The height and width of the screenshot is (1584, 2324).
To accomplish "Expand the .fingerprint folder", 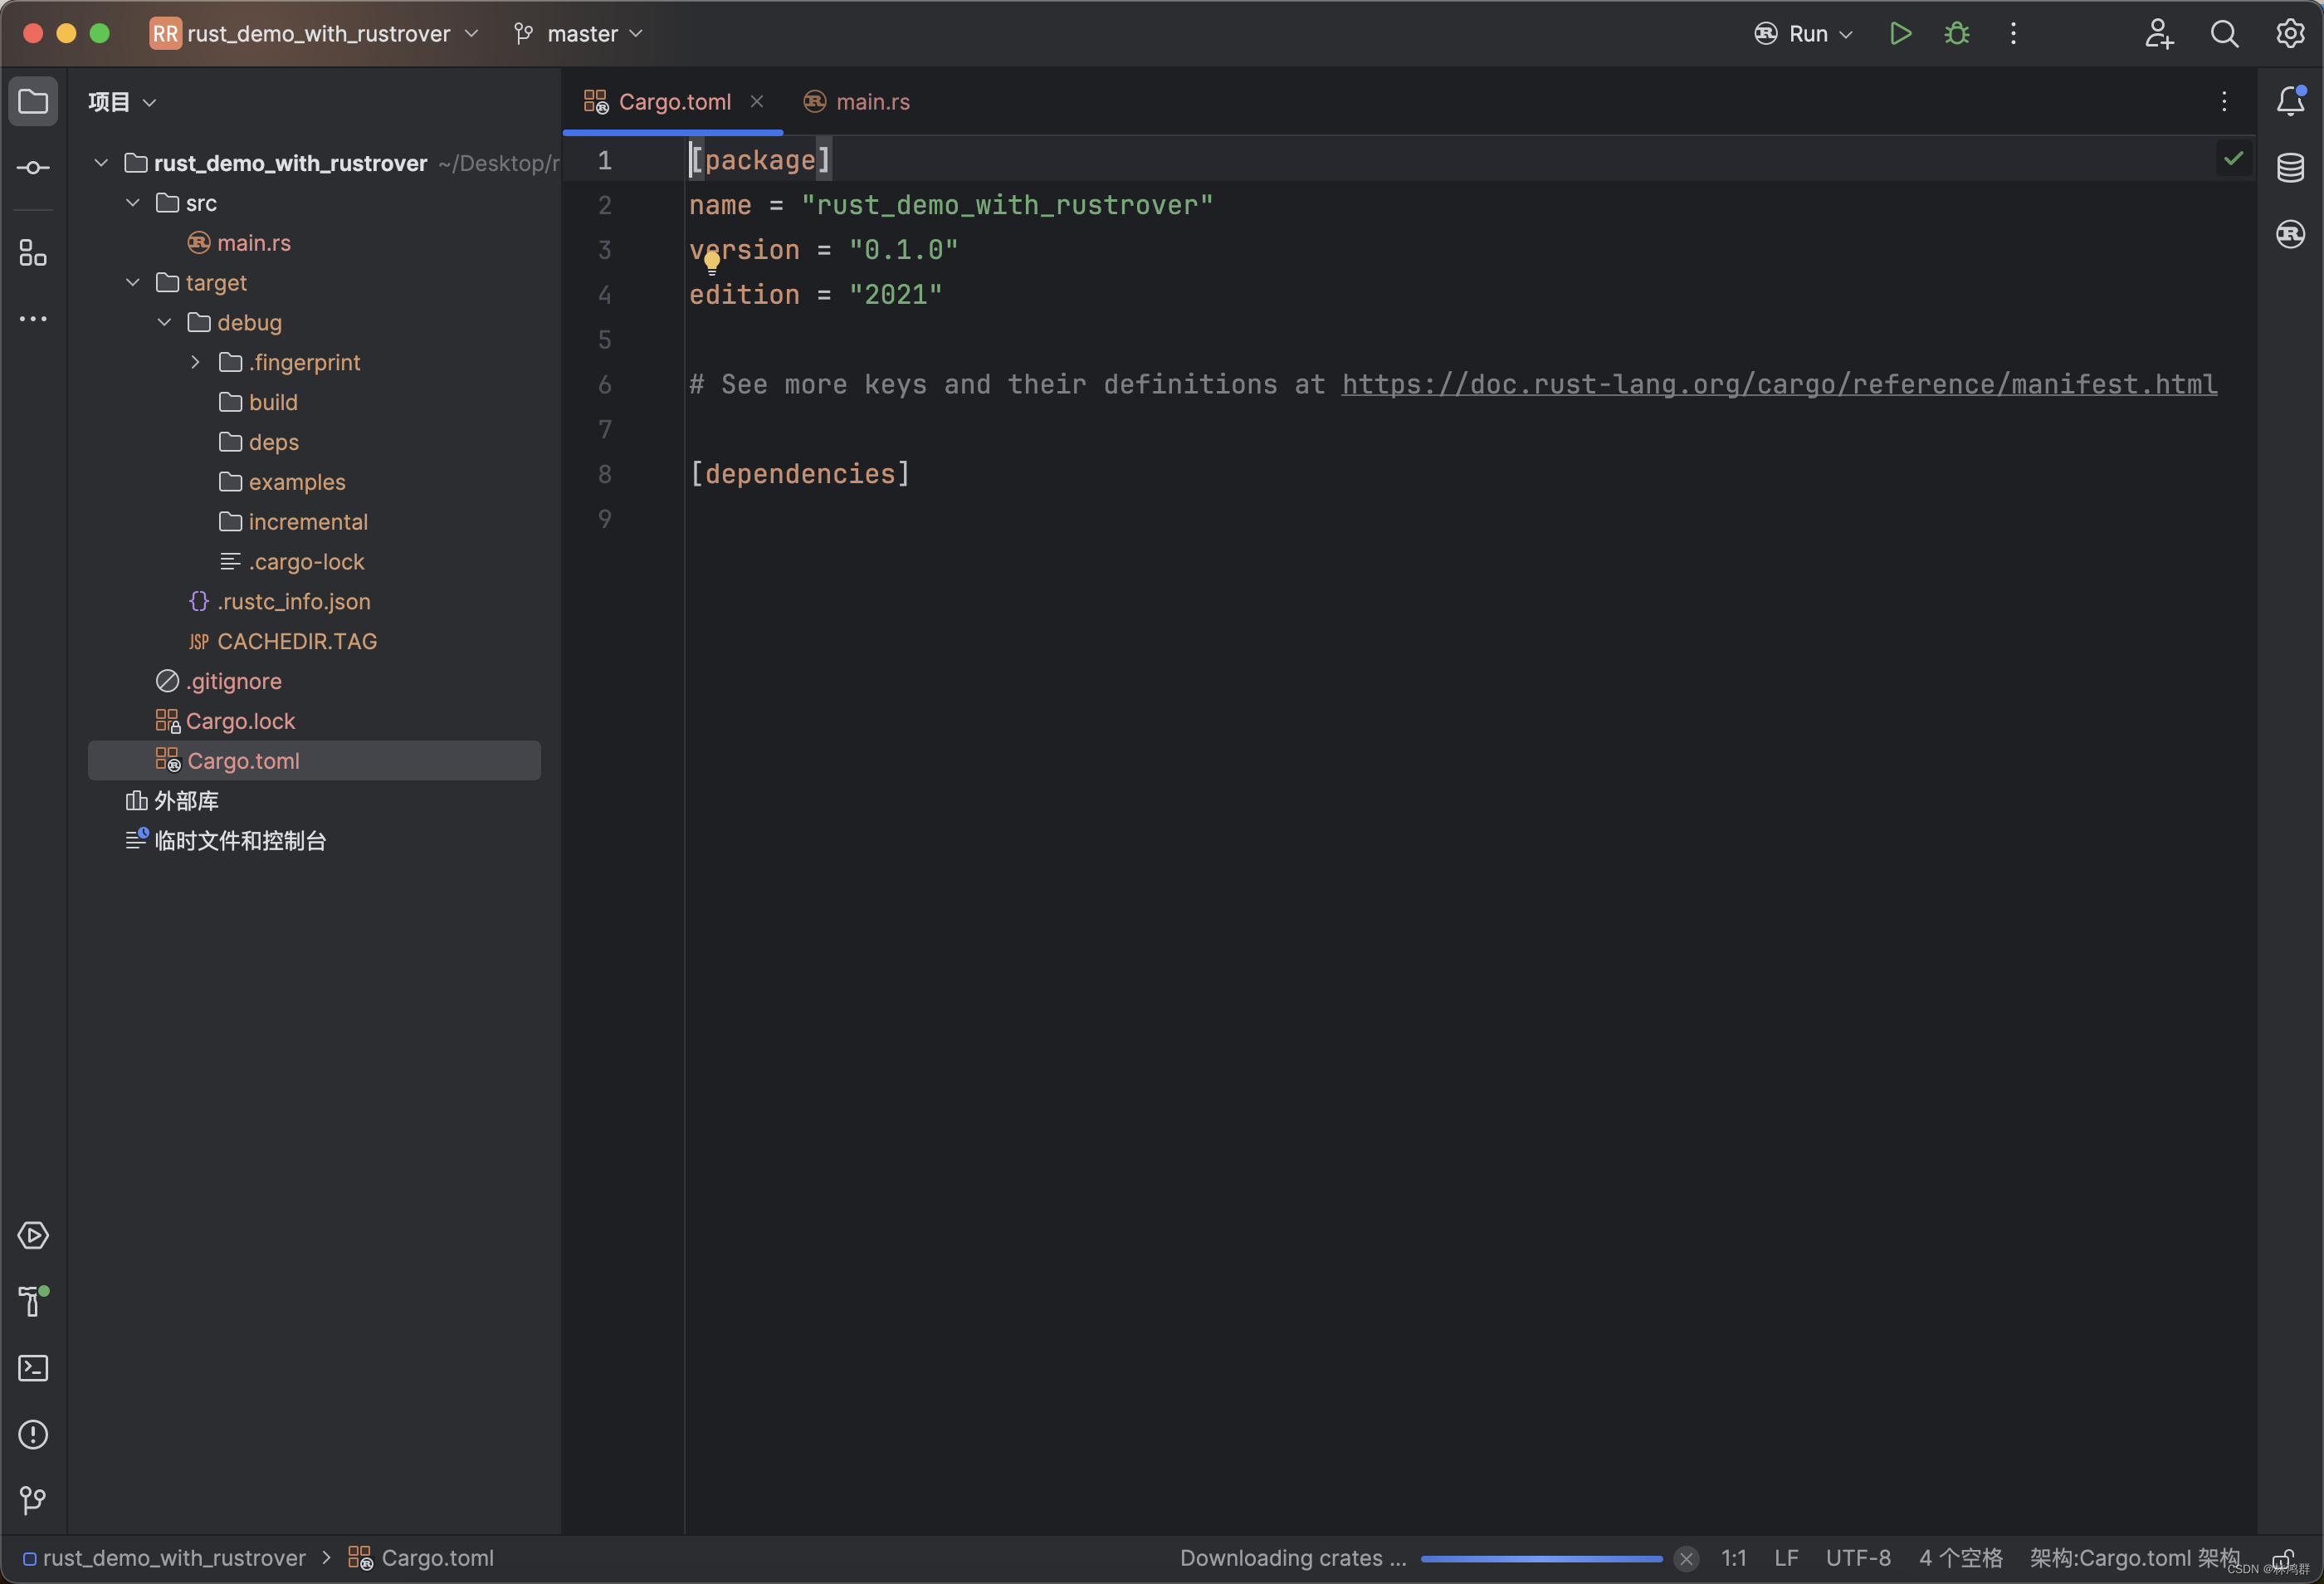I will point(196,362).
